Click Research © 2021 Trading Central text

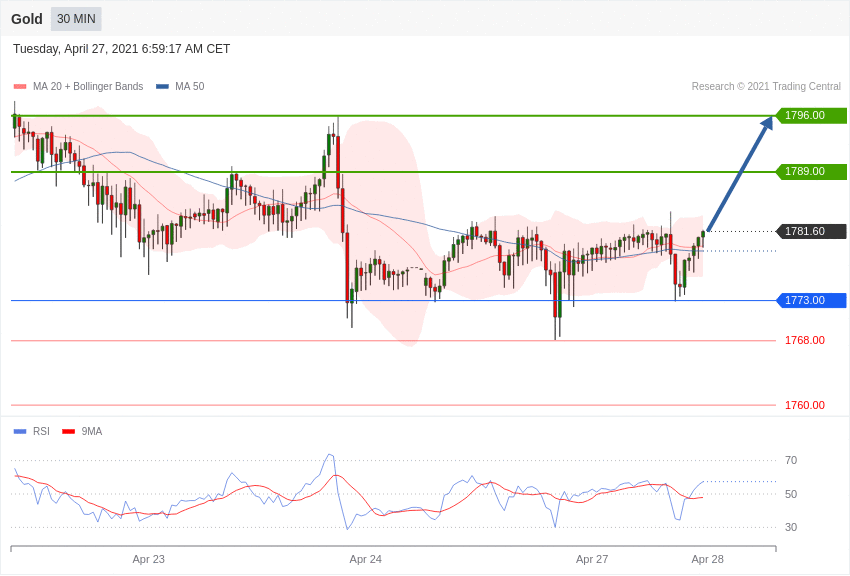(x=766, y=86)
